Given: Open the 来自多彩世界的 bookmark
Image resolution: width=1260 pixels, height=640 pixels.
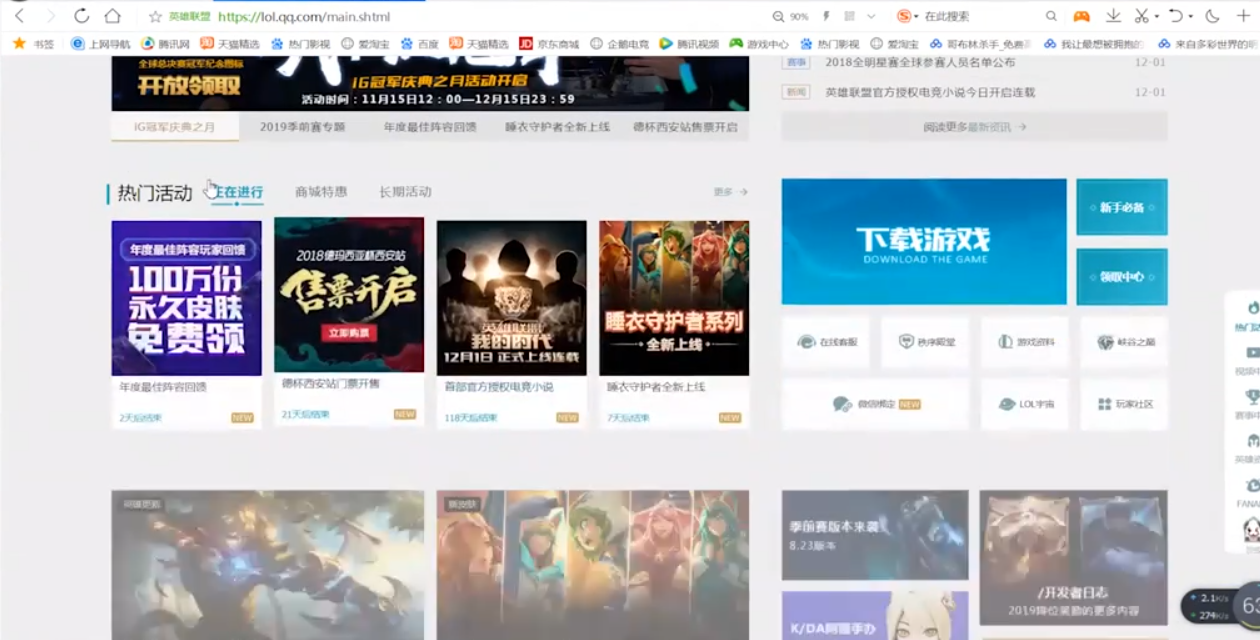Looking at the screenshot, I should click(x=1208, y=44).
